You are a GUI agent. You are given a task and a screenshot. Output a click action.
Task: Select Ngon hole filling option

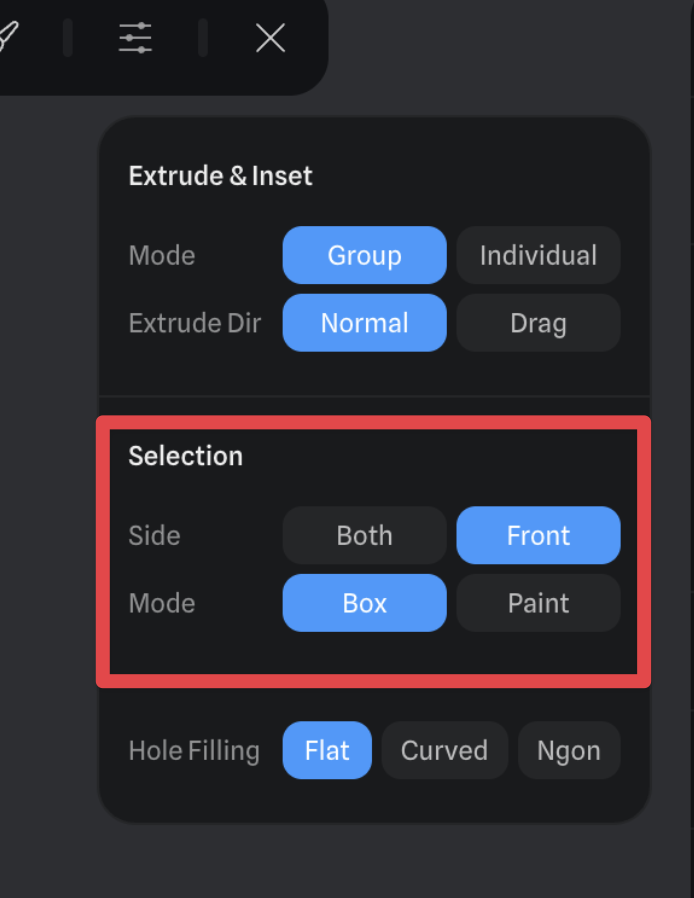(568, 750)
